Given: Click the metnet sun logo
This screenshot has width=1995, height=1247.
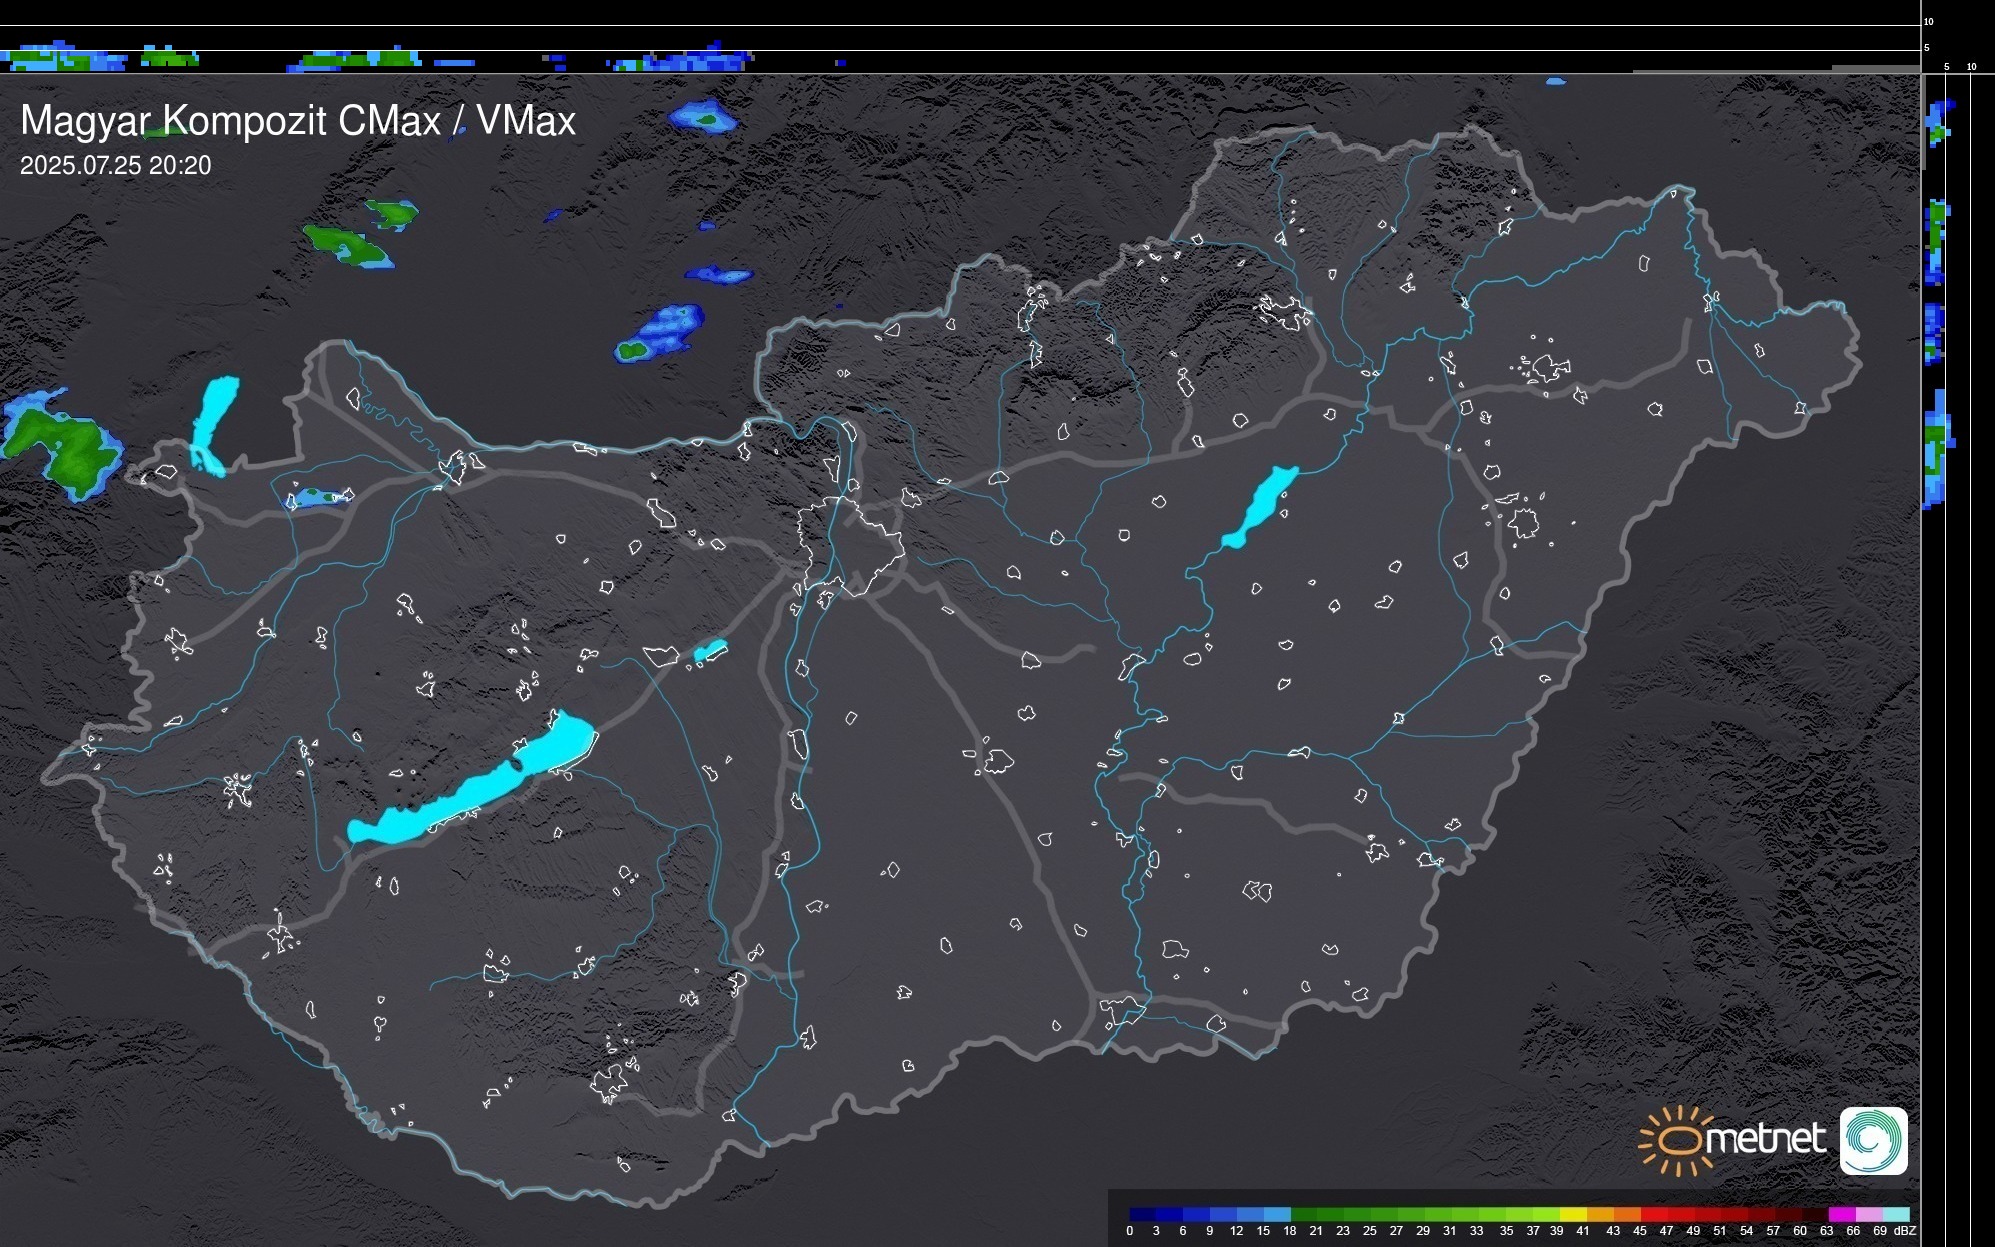Looking at the screenshot, I should 1677,1141.
